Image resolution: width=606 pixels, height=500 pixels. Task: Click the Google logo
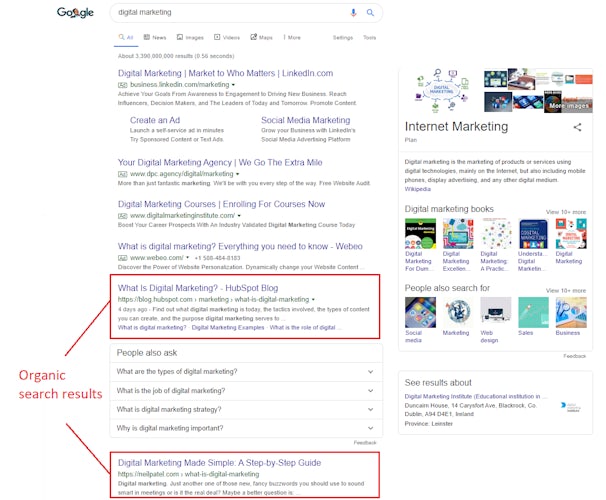coord(75,13)
